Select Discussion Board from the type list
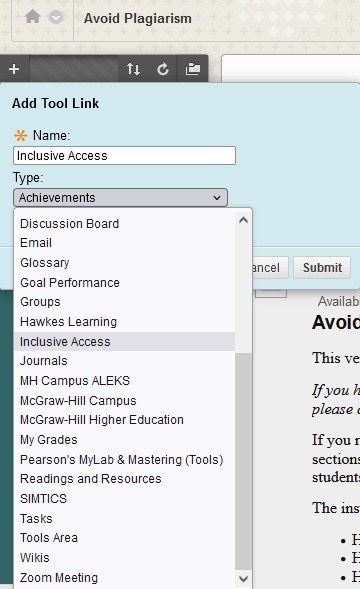 tap(124, 224)
